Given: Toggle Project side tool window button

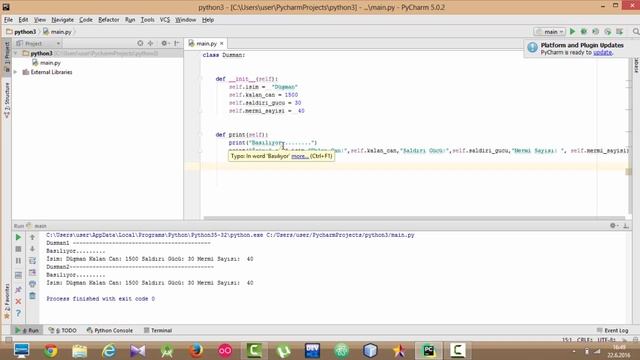Looking at the screenshot, I should pyautogui.click(x=7, y=56).
